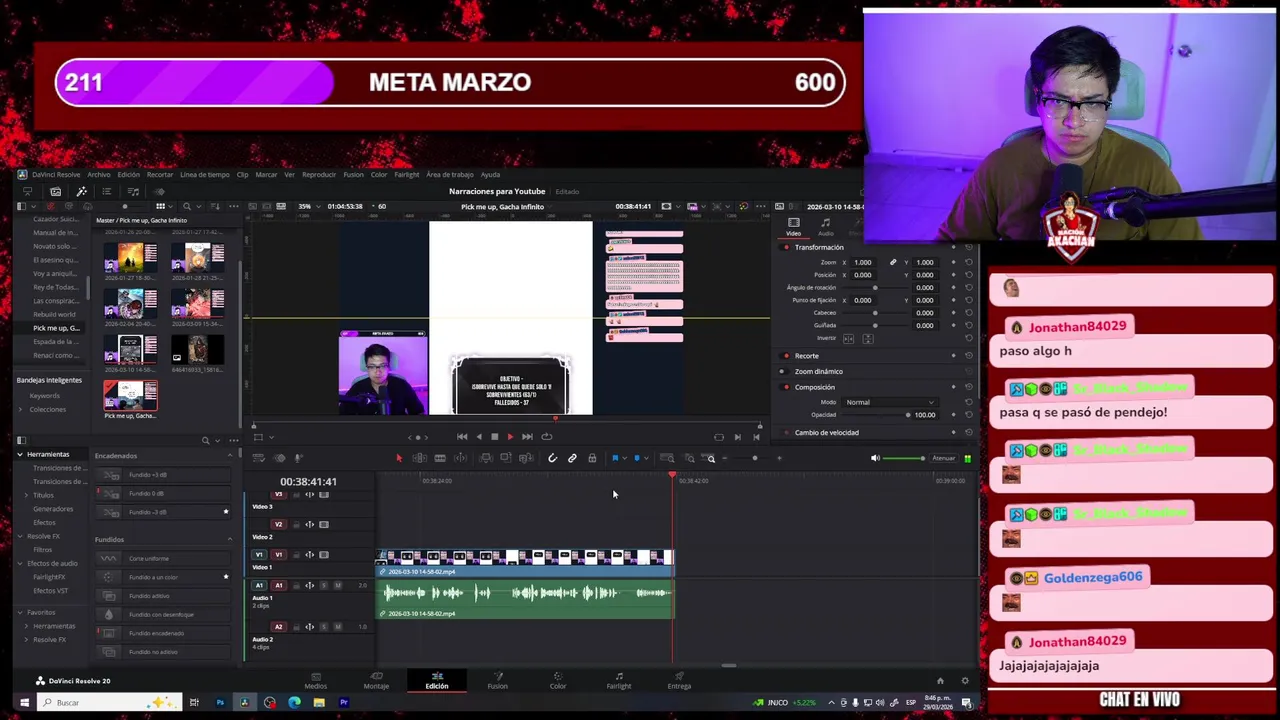
Task: Click the Insert clip icon in timeline toolbar
Action: [486, 458]
